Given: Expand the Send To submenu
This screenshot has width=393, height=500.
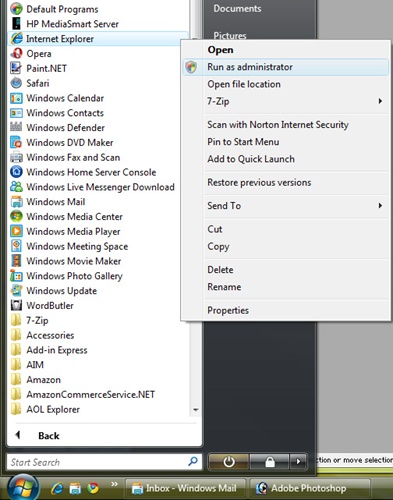Looking at the screenshot, I should tap(286, 206).
